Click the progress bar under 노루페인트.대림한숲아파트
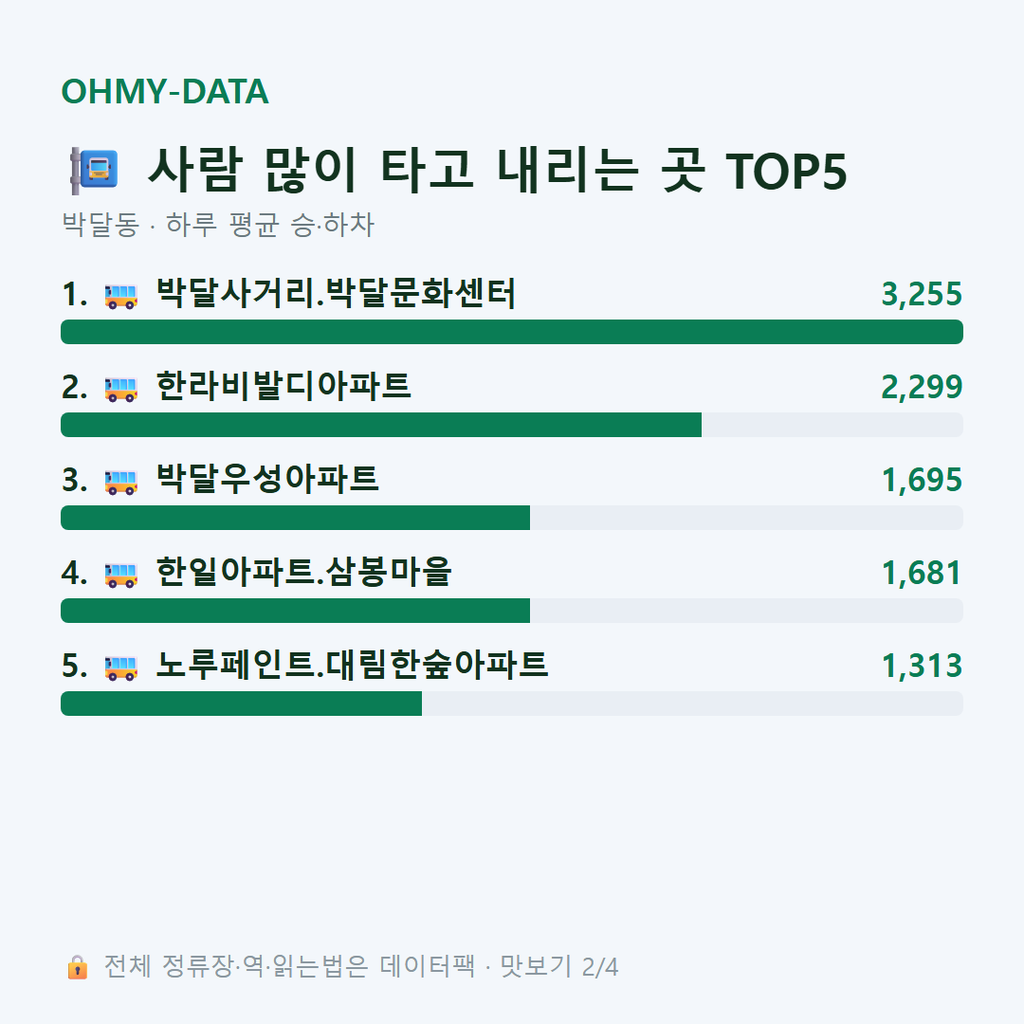The image size is (1024, 1024). pos(512,703)
